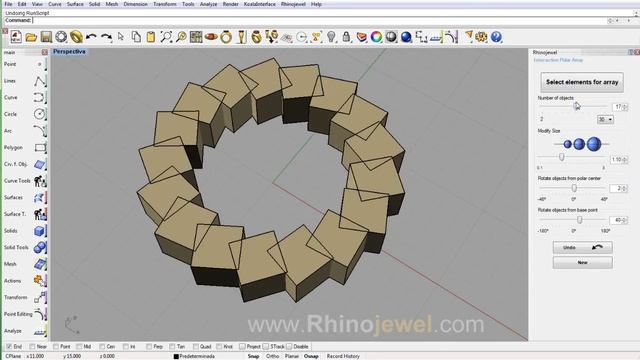Click the Circle tool icon in the sidebar
This screenshot has width=640, height=360.
point(40,114)
